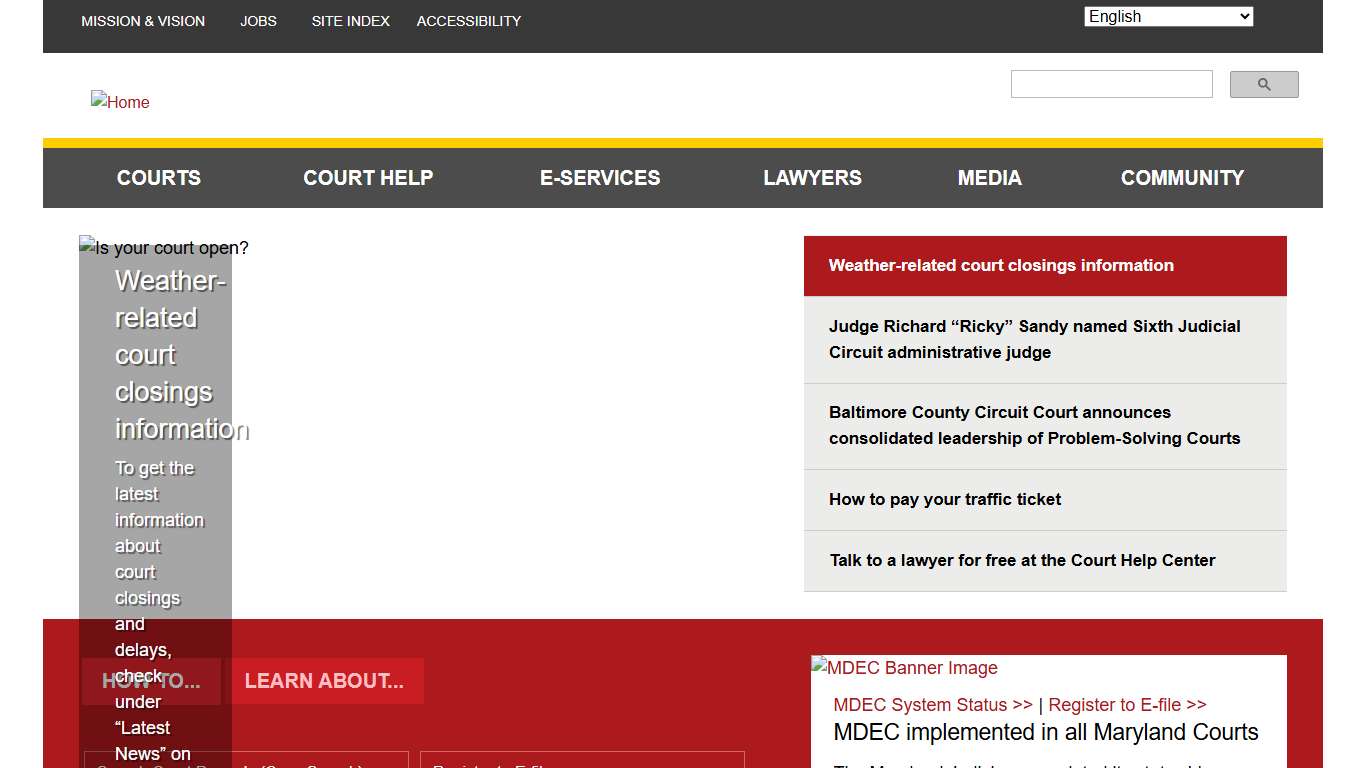Click the LEARN ABOUT... button

pos(325,681)
